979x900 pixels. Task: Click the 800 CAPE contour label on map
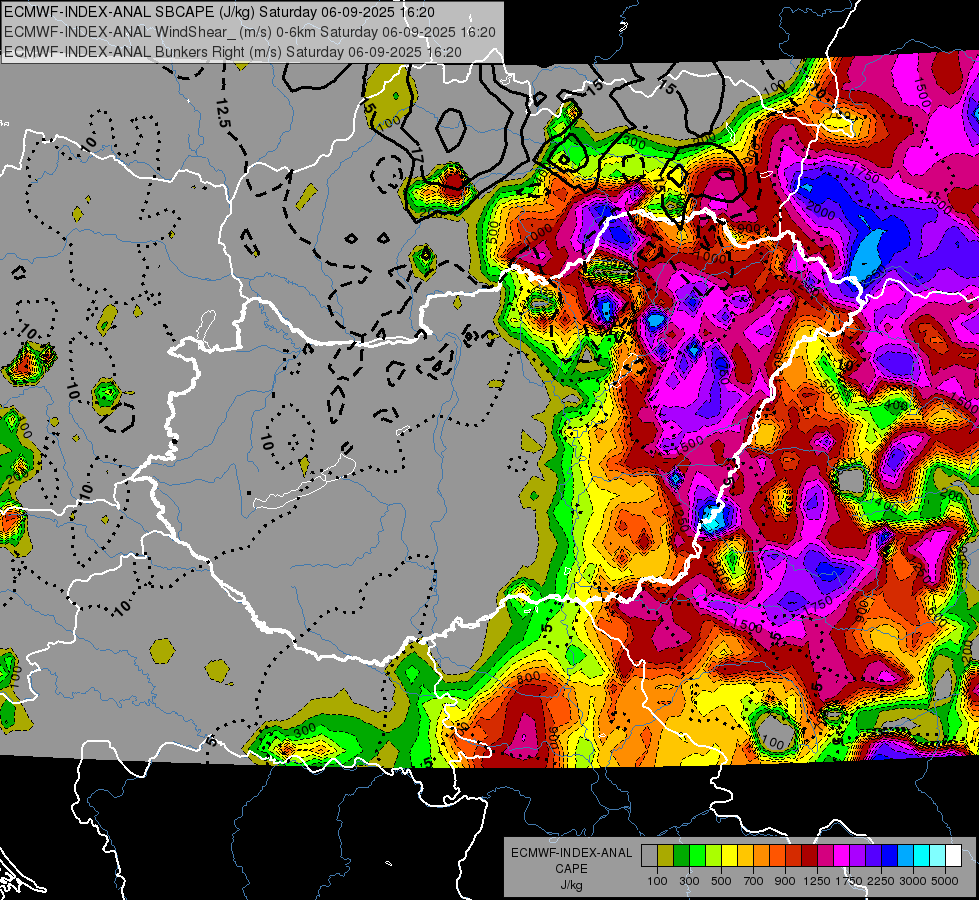click(x=528, y=677)
